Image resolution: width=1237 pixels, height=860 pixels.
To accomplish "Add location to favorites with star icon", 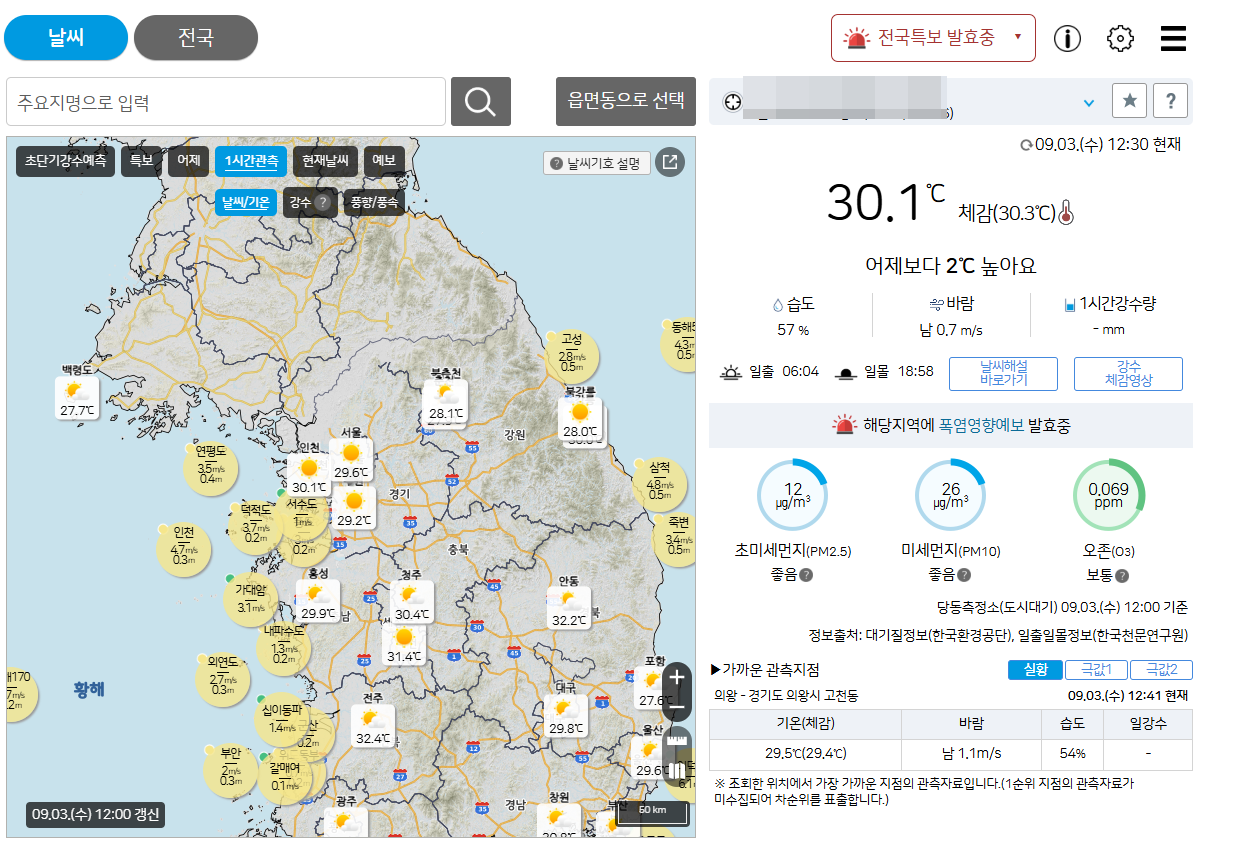I will click(x=1129, y=100).
